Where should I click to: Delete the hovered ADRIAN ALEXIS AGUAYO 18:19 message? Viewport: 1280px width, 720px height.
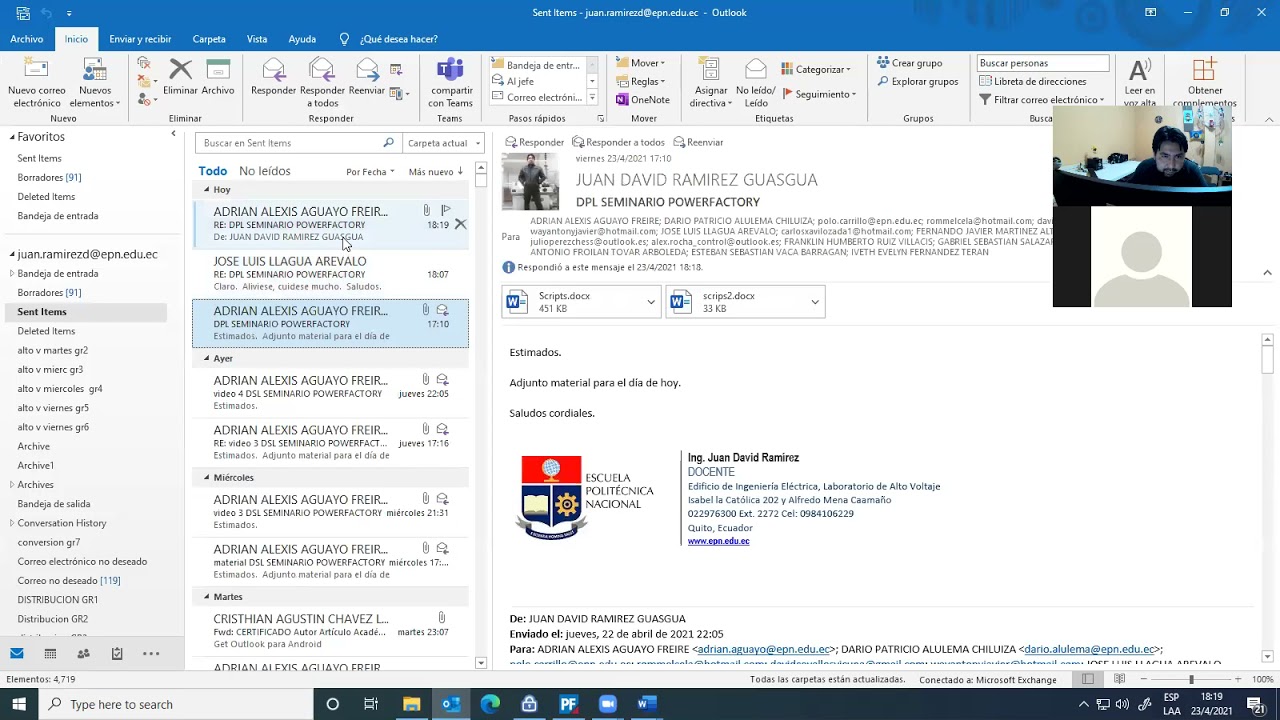[460, 224]
